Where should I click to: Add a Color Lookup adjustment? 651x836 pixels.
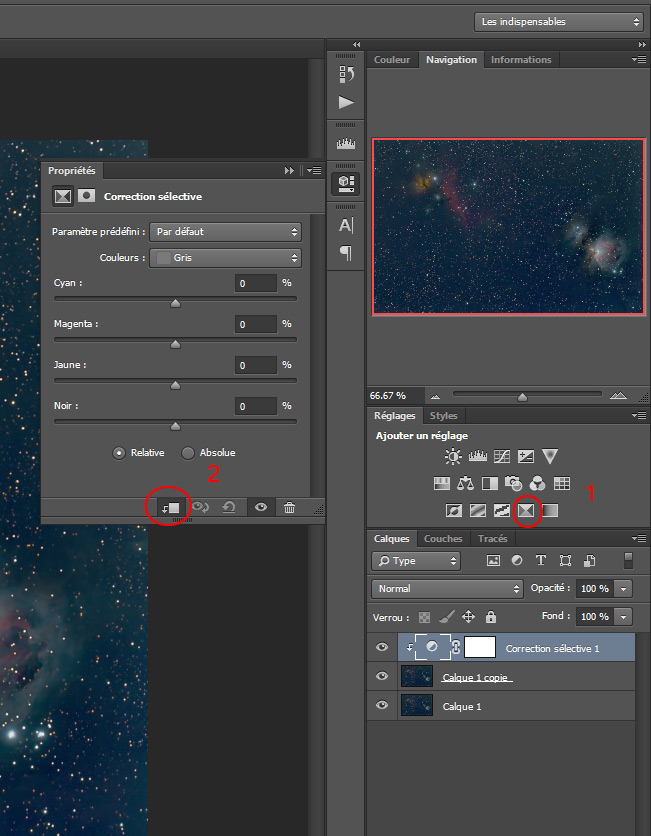click(x=561, y=484)
